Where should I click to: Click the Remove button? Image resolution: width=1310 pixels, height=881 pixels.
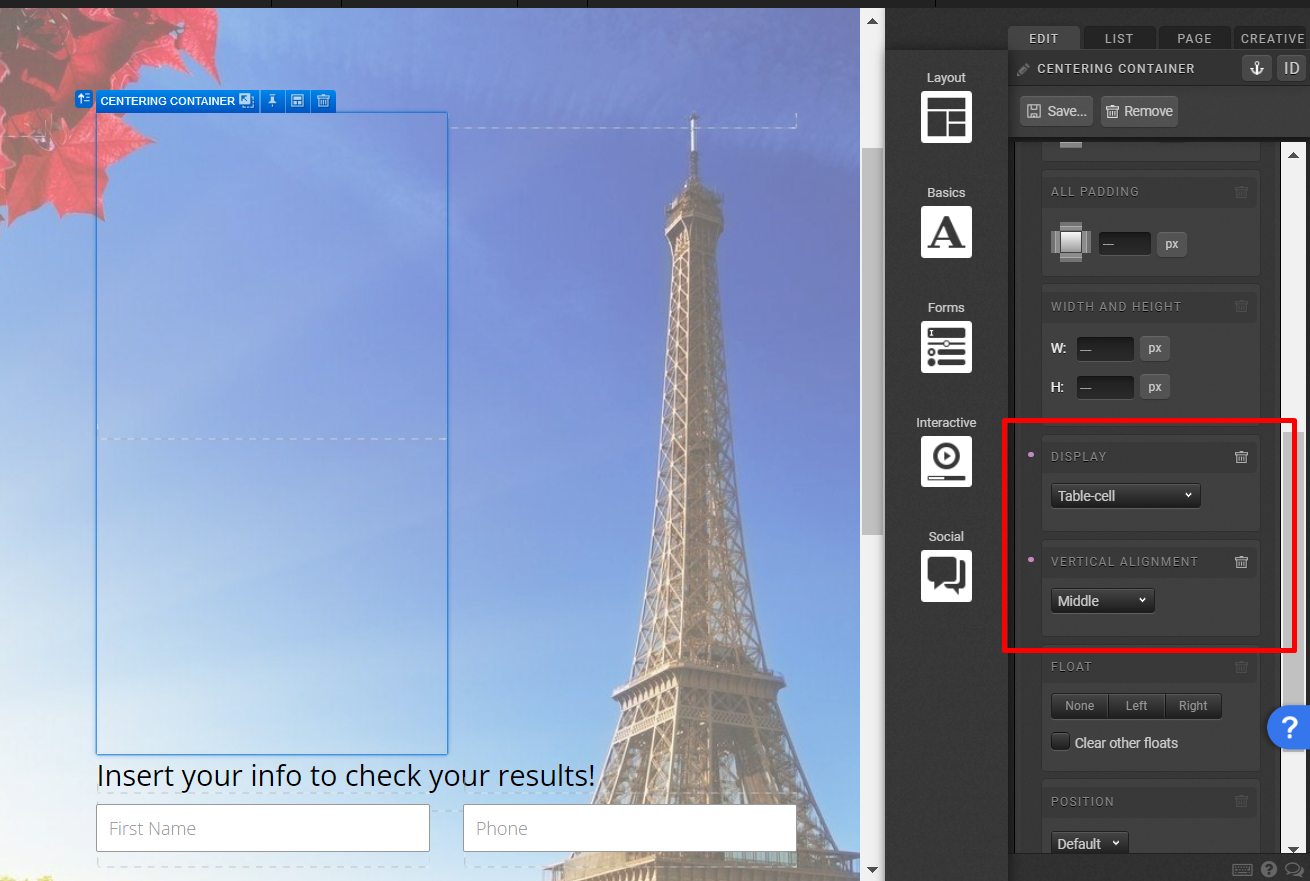coord(1139,111)
